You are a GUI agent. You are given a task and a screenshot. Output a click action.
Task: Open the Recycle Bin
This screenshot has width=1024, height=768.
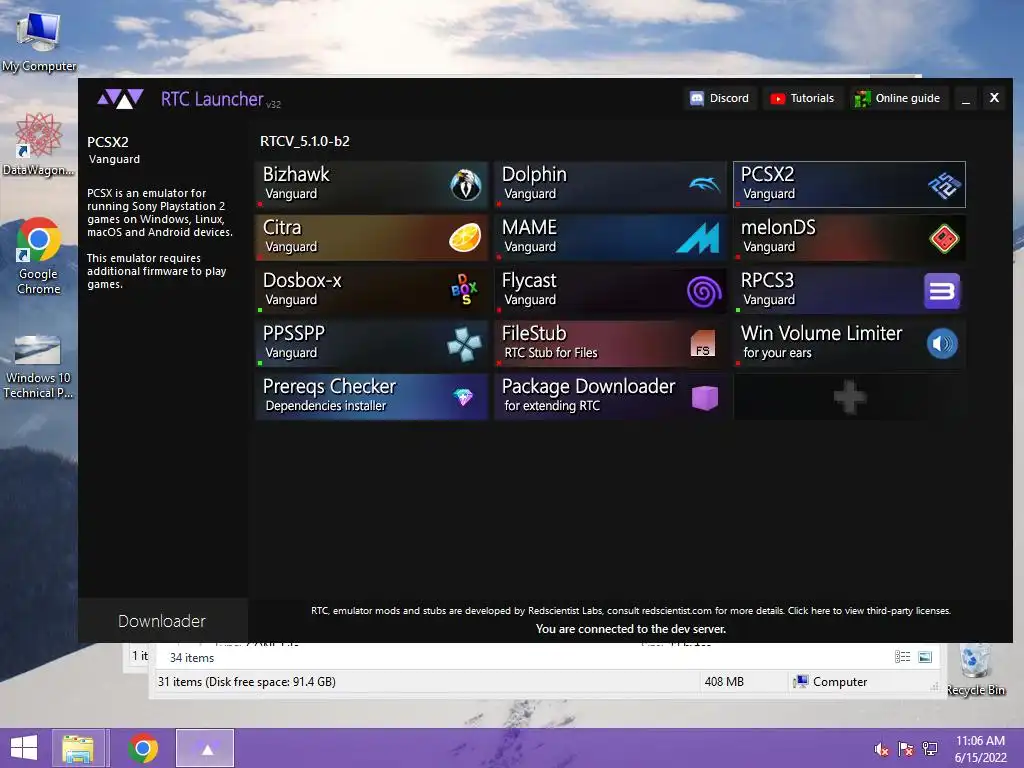click(976, 670)
